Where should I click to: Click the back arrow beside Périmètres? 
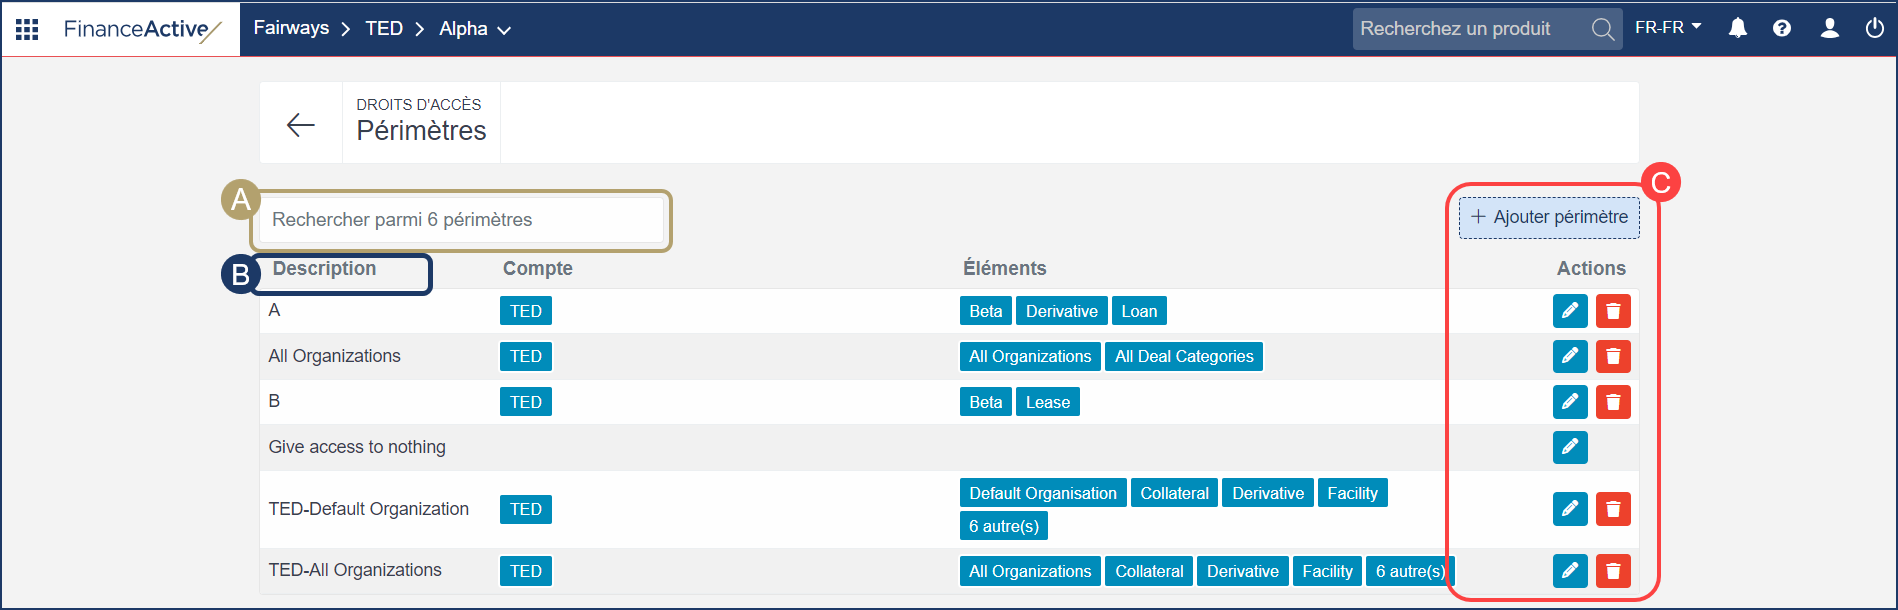[301, 124]
